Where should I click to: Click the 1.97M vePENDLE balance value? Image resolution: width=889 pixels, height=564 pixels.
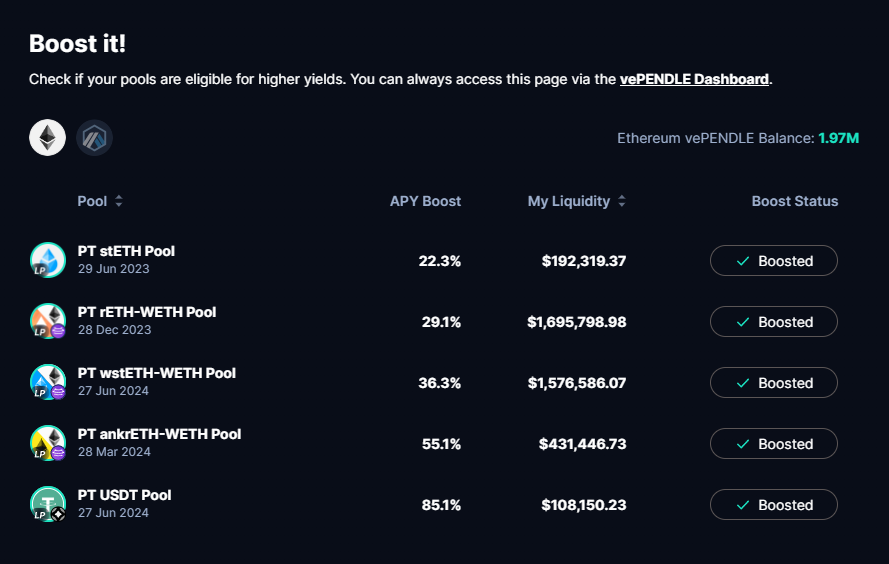pos(838,138)
